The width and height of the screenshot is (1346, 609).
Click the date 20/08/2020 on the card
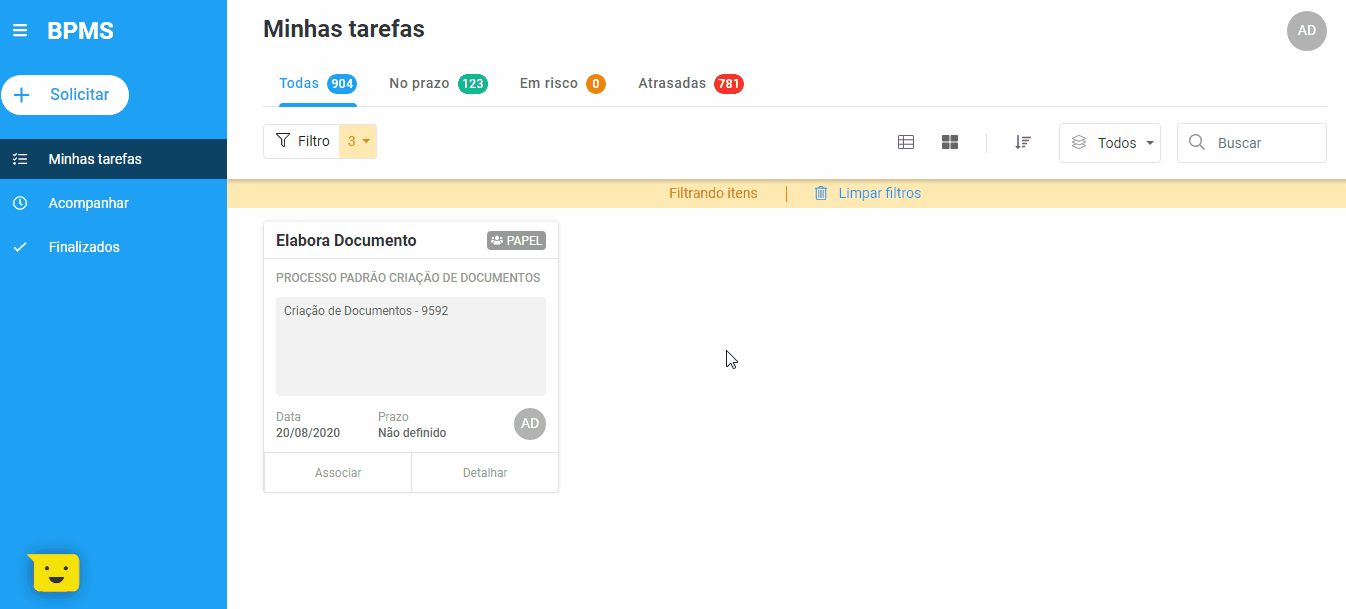point(308,433)
